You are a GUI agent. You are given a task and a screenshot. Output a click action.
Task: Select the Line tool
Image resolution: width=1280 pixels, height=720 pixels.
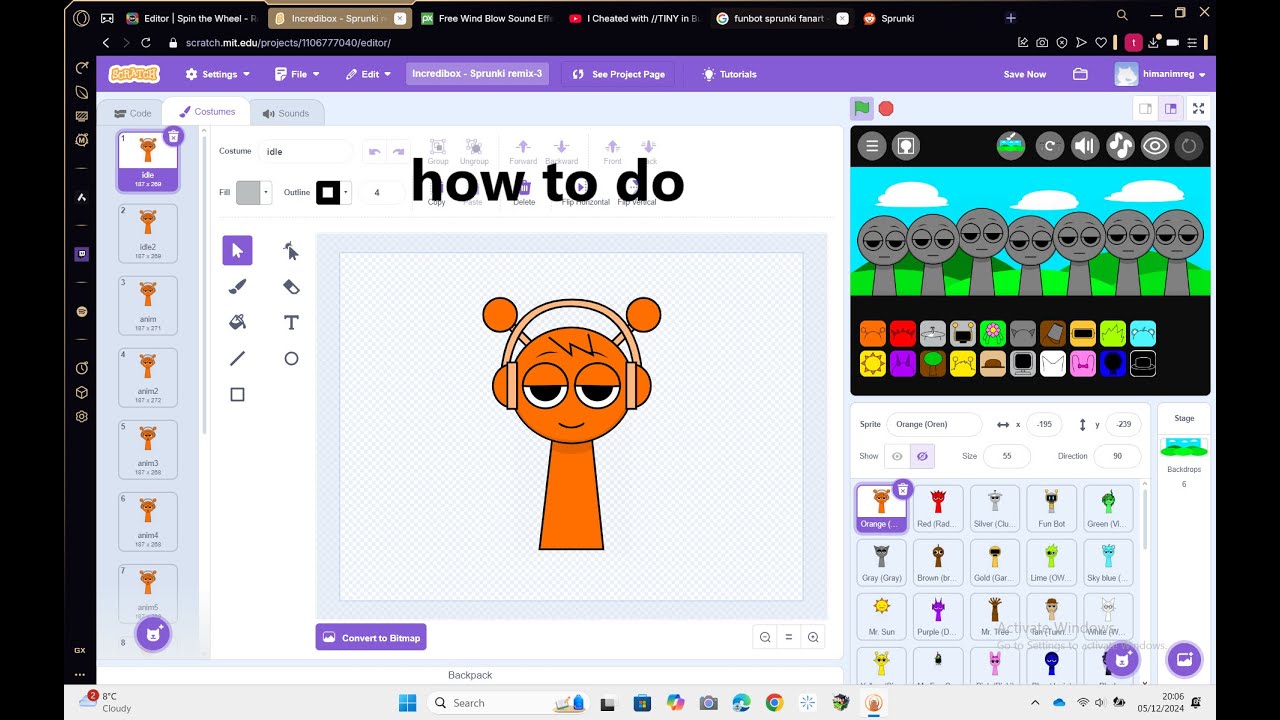click(x=237, y=358)
